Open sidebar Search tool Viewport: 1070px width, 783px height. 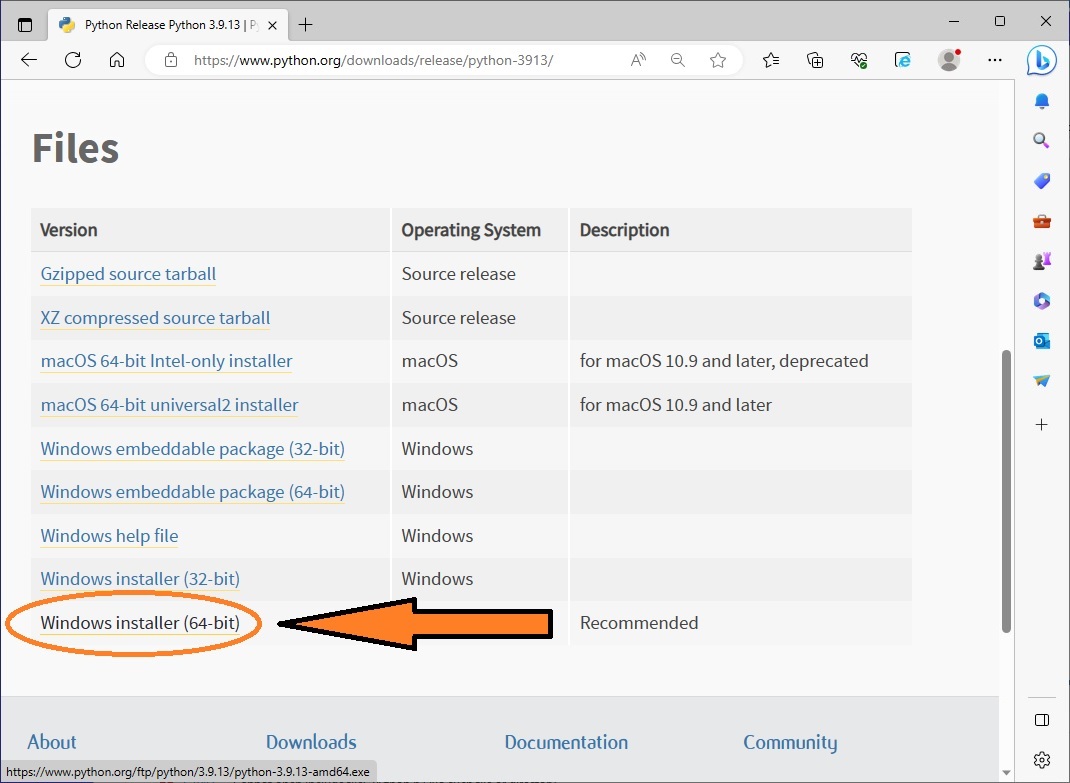click(1041, 141)
